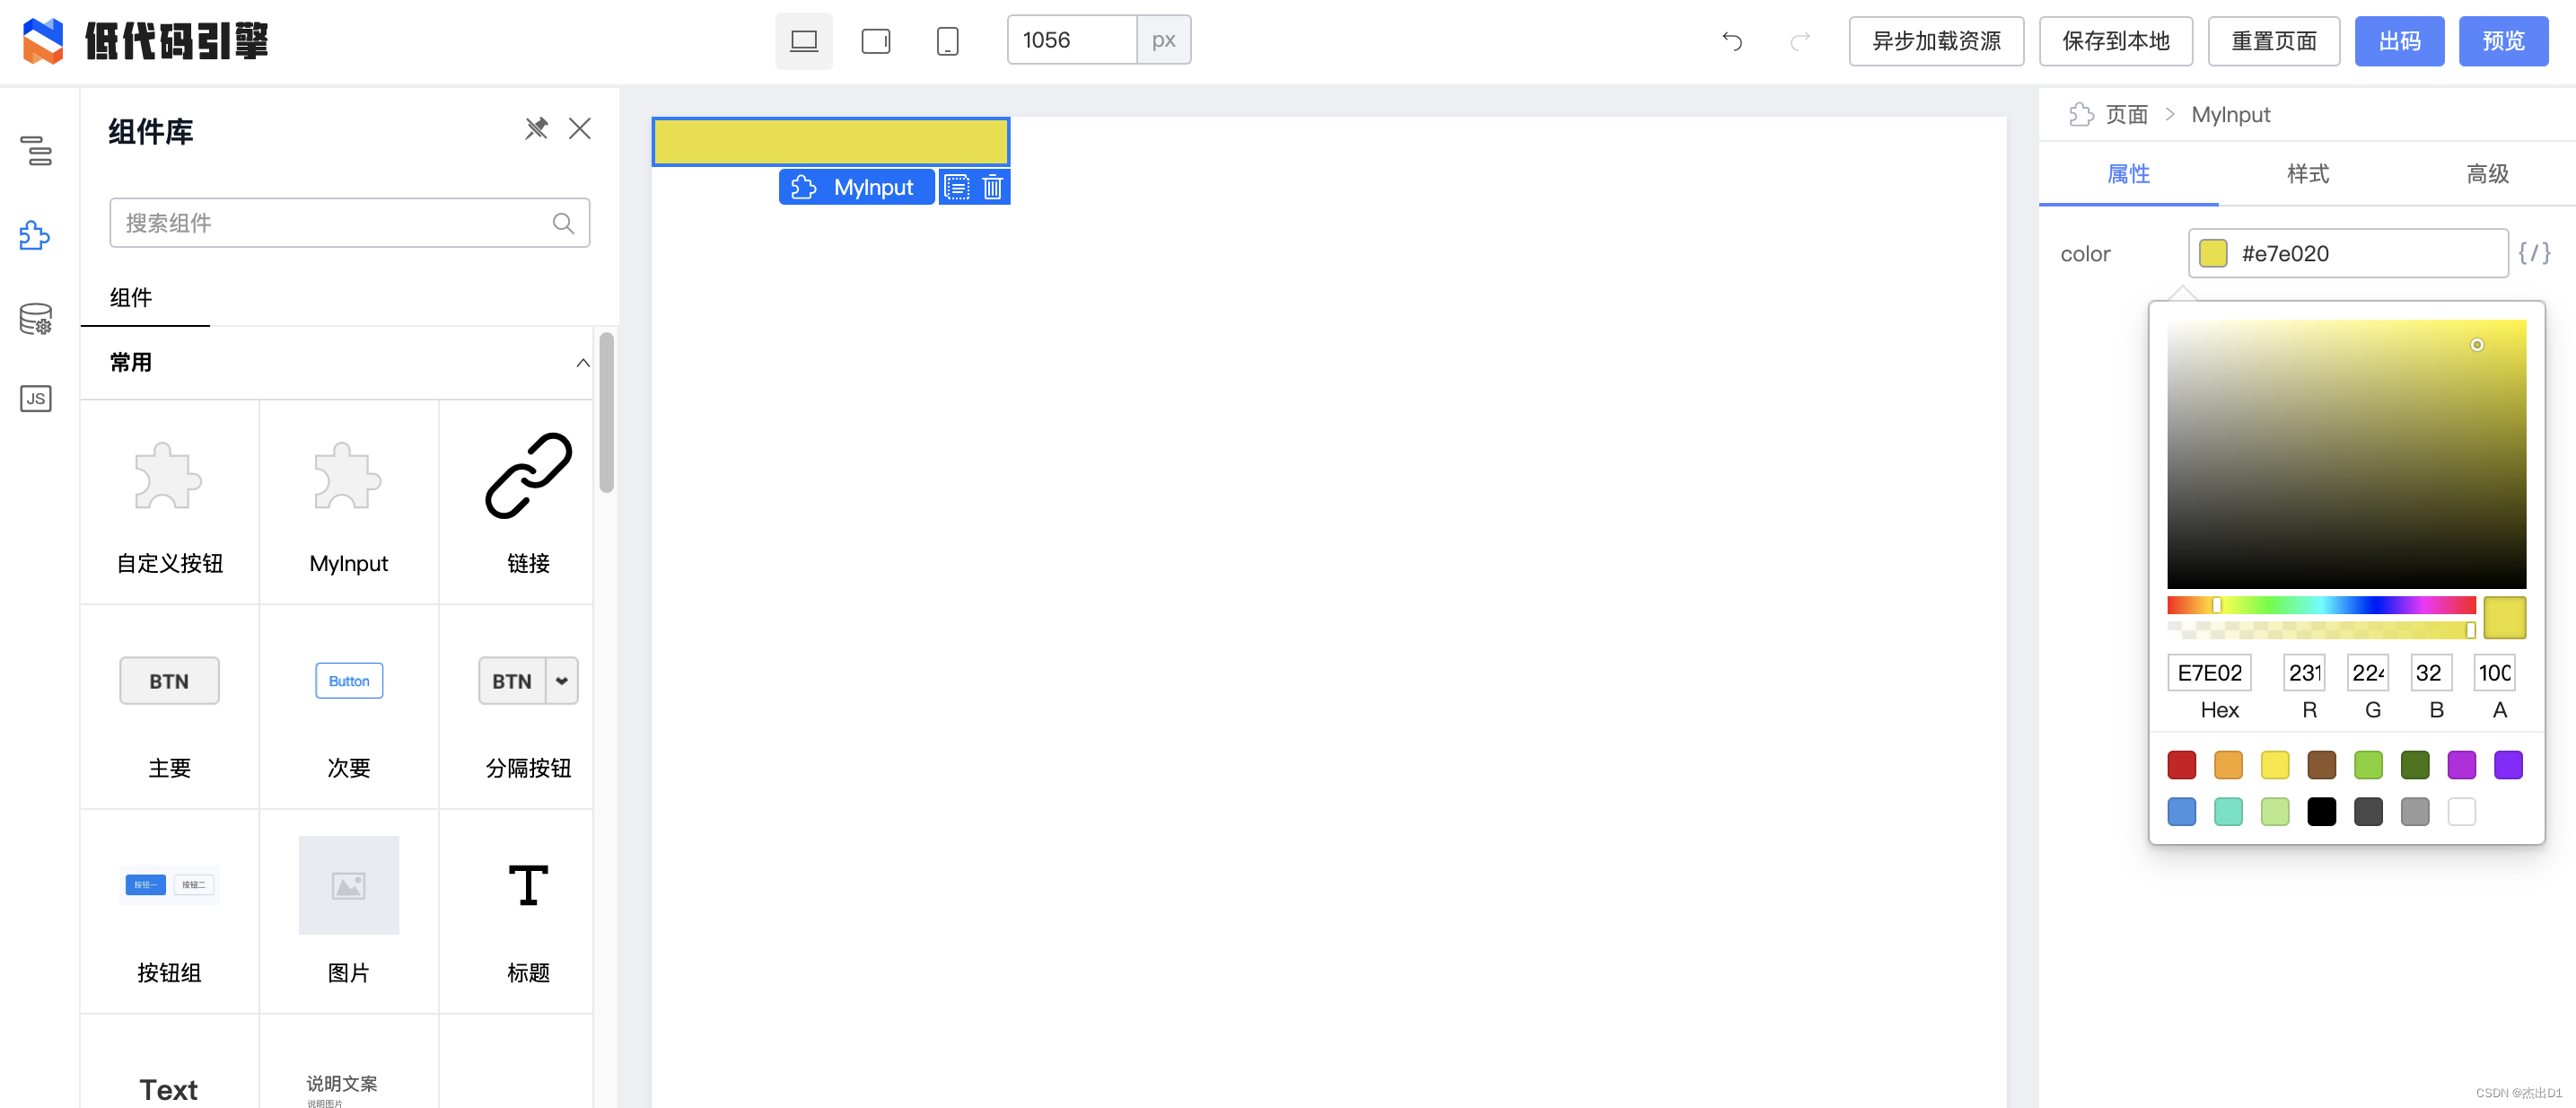Click the component library puzzle icon
This screenshot has height=1108, width=2576.
click(36, 235)
